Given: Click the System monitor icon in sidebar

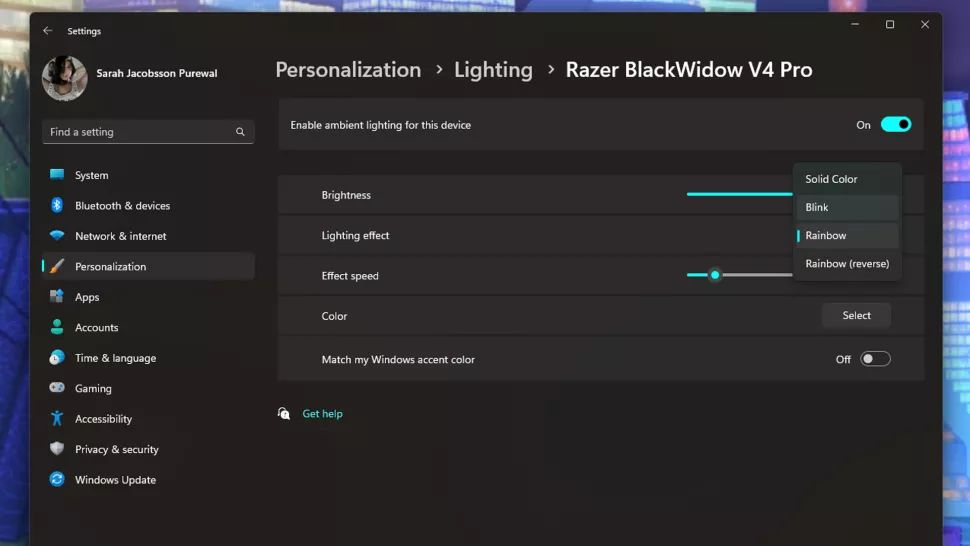Looking at the screenshot, I should [x=57, y=175].
